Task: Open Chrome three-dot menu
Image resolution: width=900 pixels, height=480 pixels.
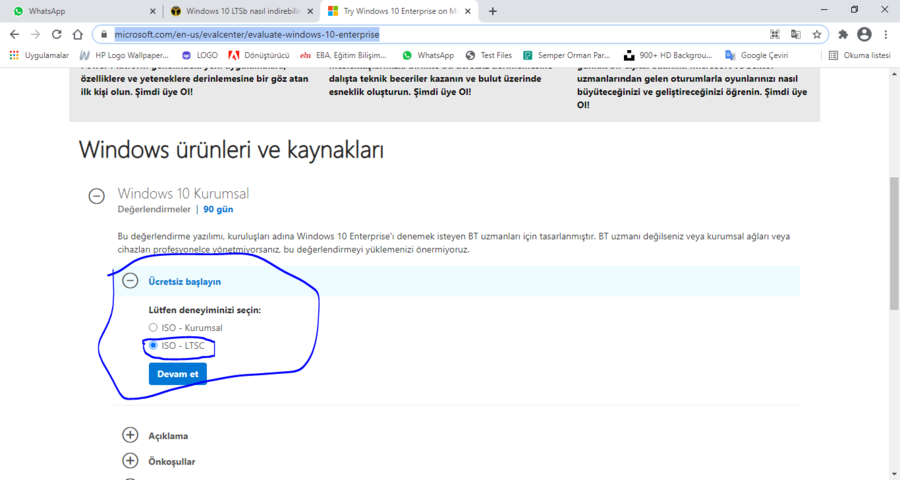Action: pyautogui.click(x=886, y=34)
